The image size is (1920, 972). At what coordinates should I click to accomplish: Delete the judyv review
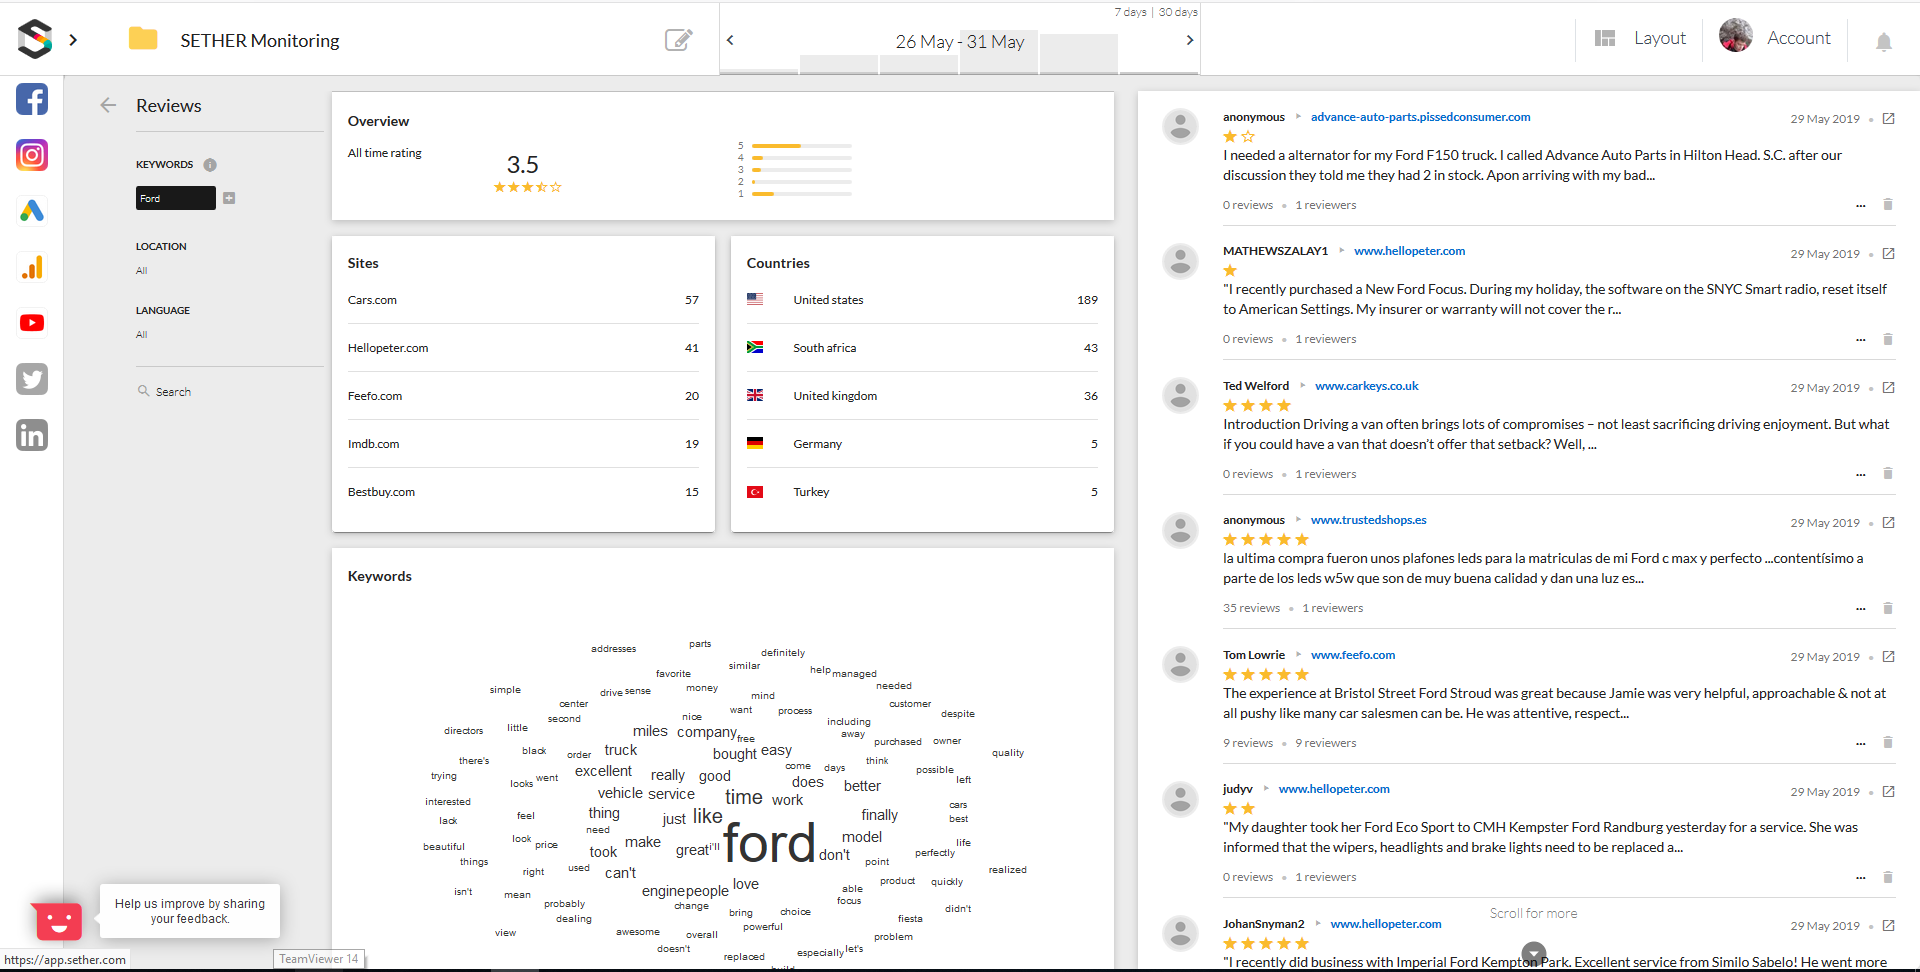click(x=1888, y=877)
